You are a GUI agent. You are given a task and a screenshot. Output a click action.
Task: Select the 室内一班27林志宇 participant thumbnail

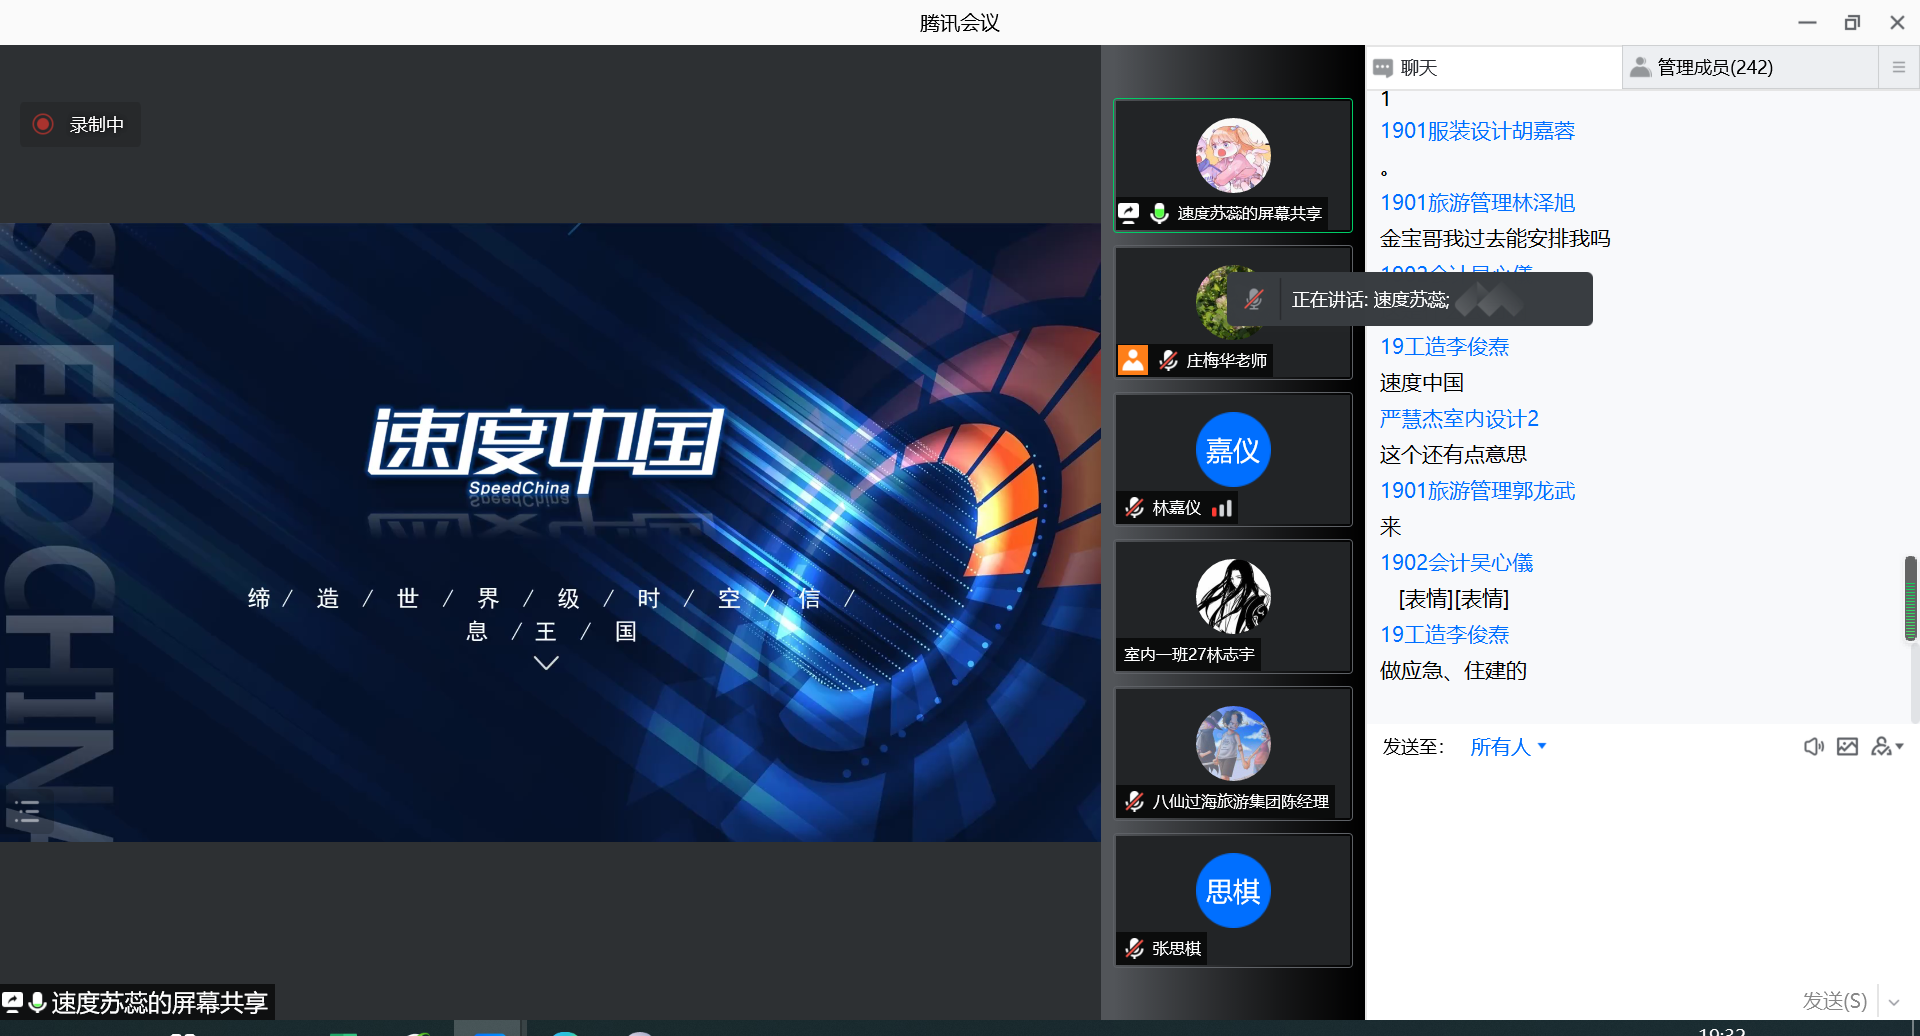tap(1233, 606)
